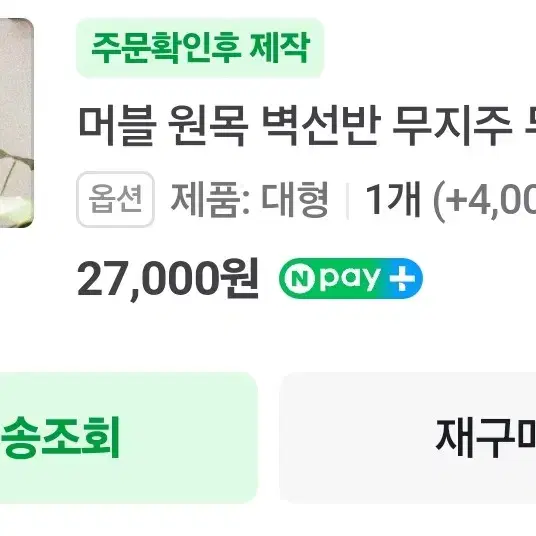This screenshot has width=536, height=536.
Task: Click the circled N logo in Npay badge
Action: (x=299, y=279)
